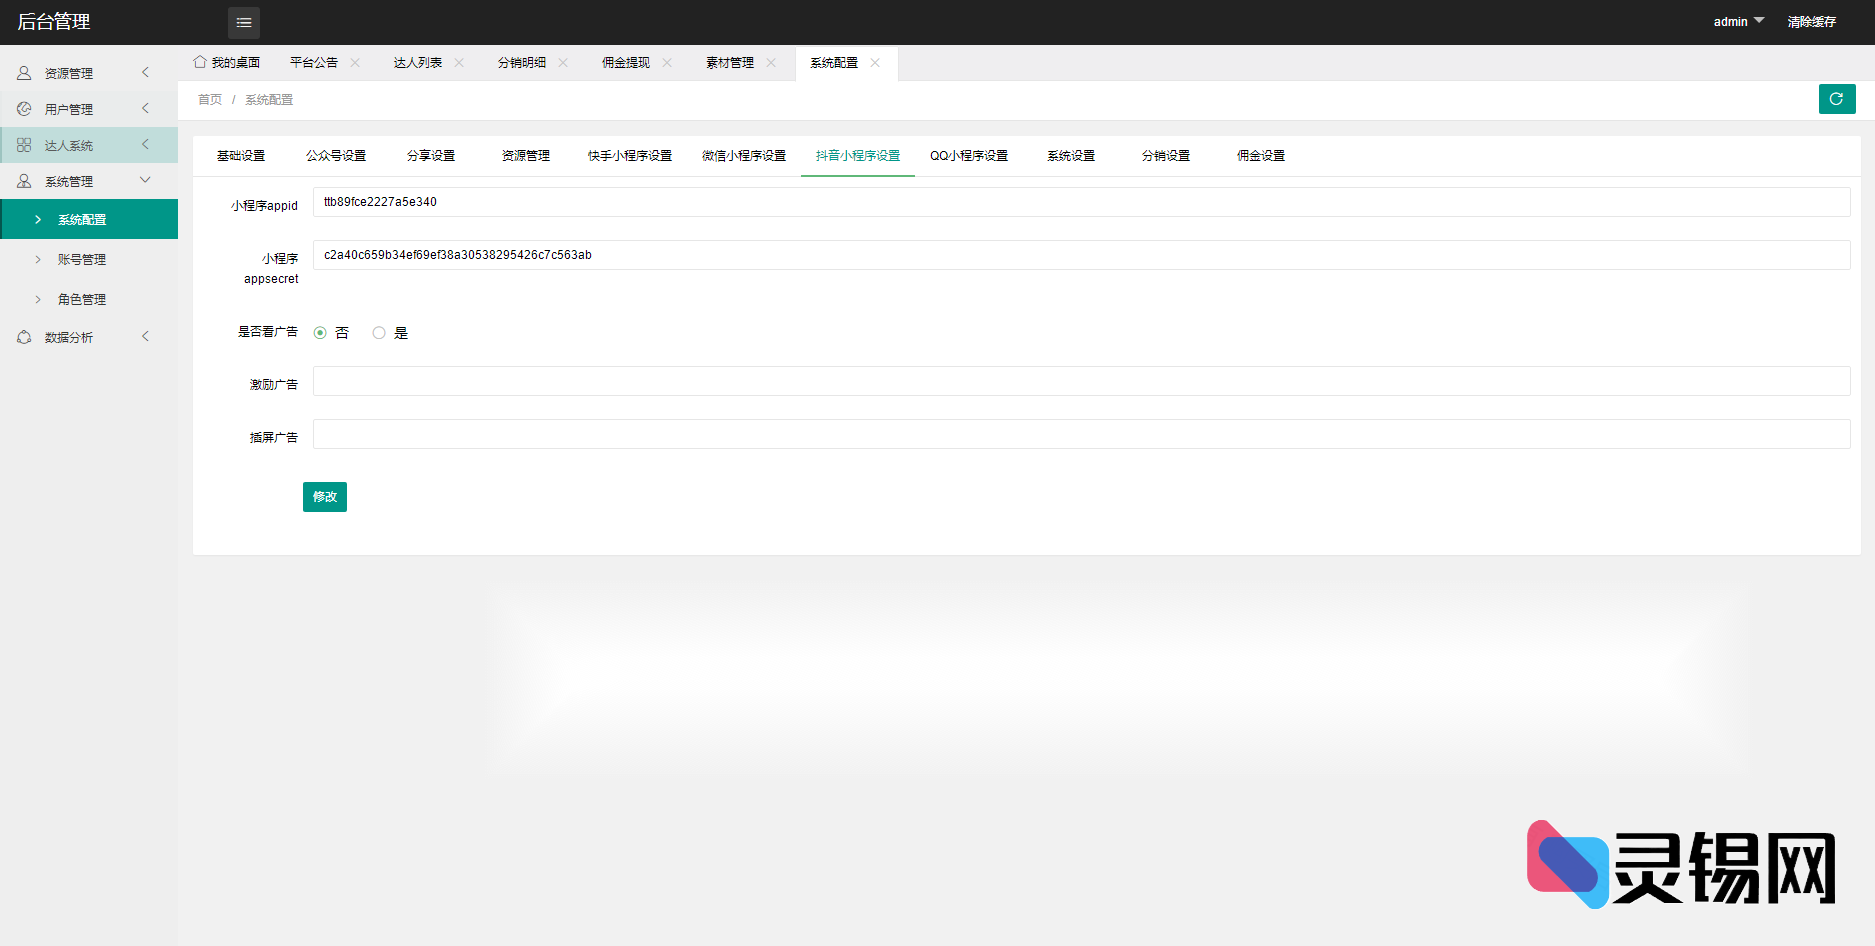1875x946 pixels.
Task: Select 是 radio option for ads
Action: 379,333
